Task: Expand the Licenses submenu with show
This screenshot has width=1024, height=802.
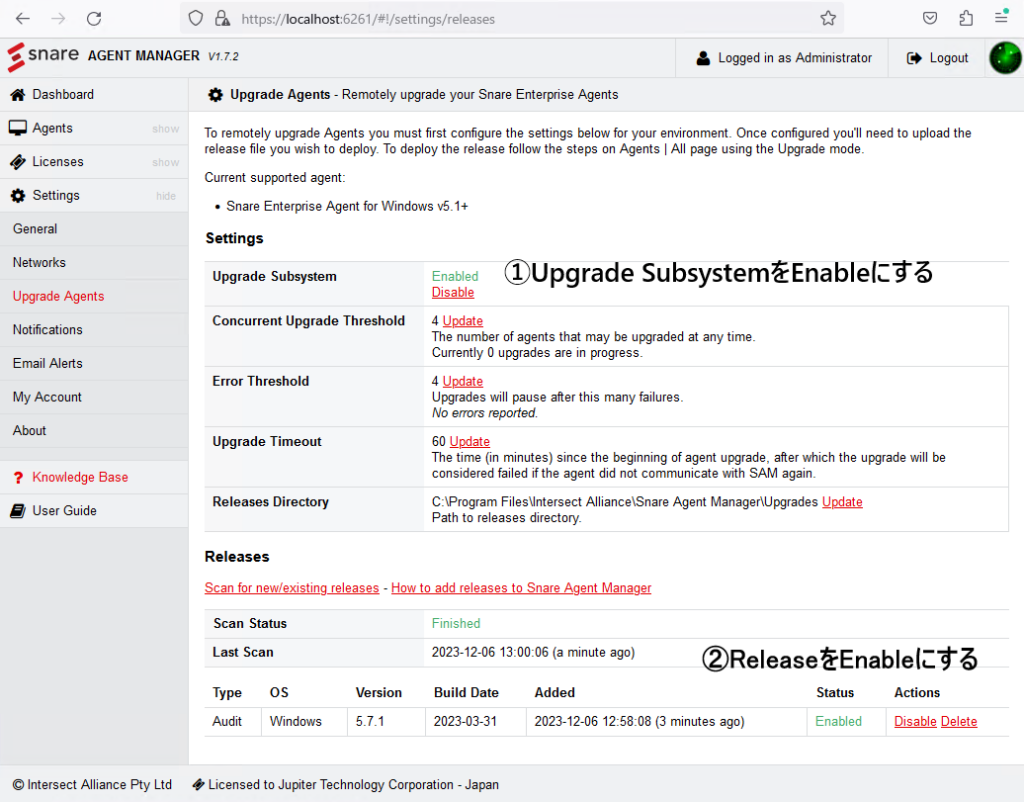Action: click(165, 162)
